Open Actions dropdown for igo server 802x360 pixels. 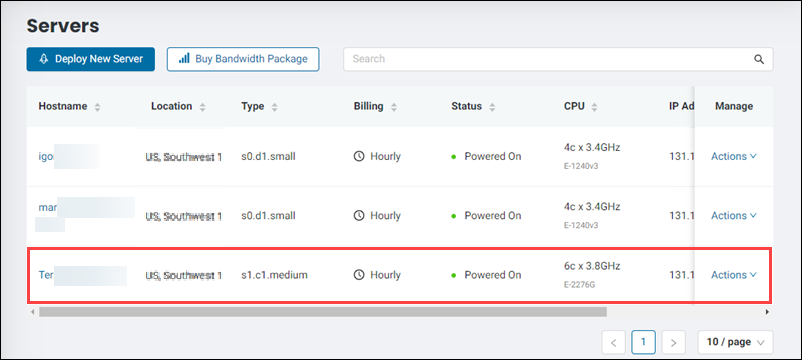tap(733, 156)
